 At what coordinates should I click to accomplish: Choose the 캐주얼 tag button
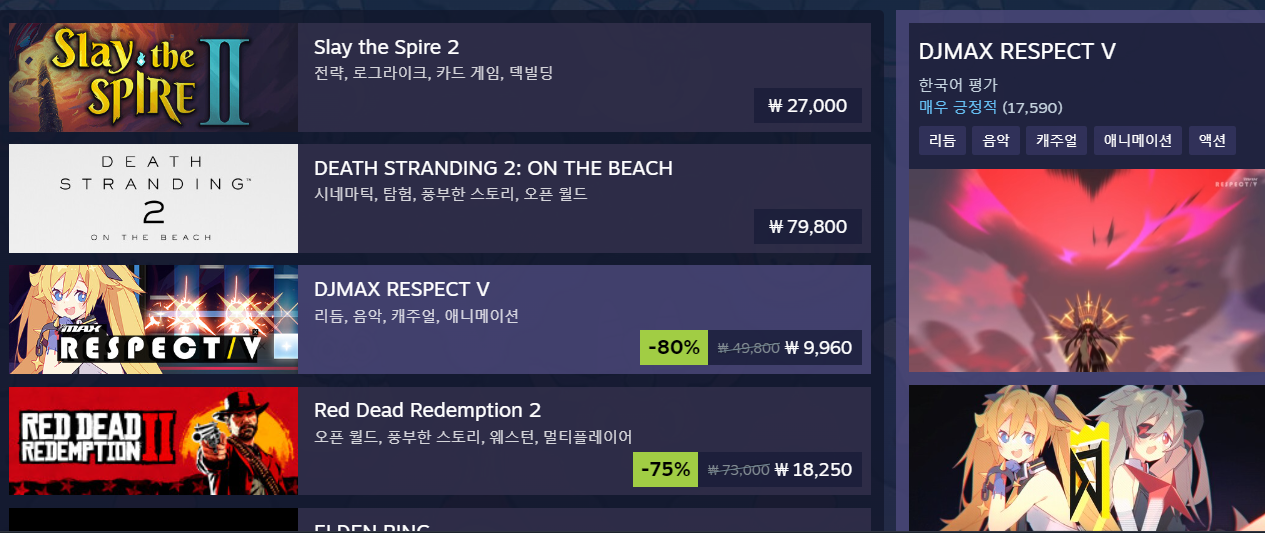1055,140
